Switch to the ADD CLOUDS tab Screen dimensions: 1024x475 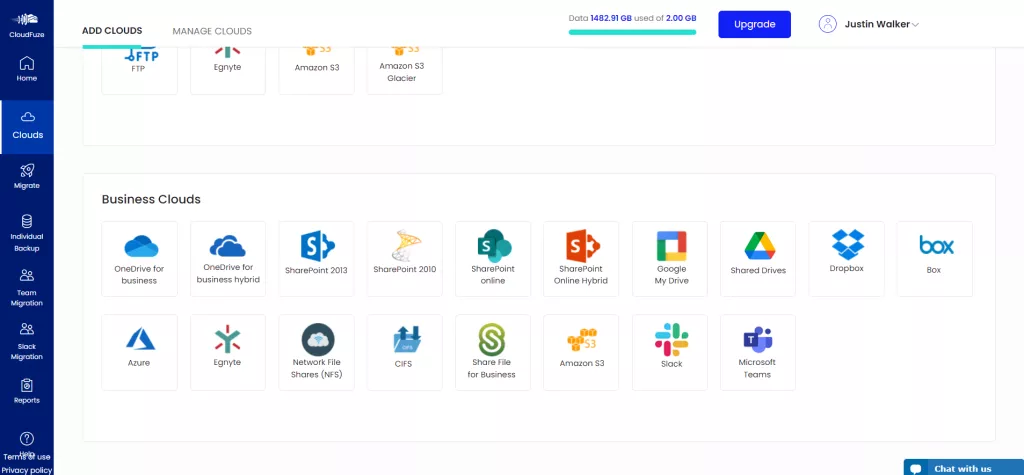click(x=112, y=31)
